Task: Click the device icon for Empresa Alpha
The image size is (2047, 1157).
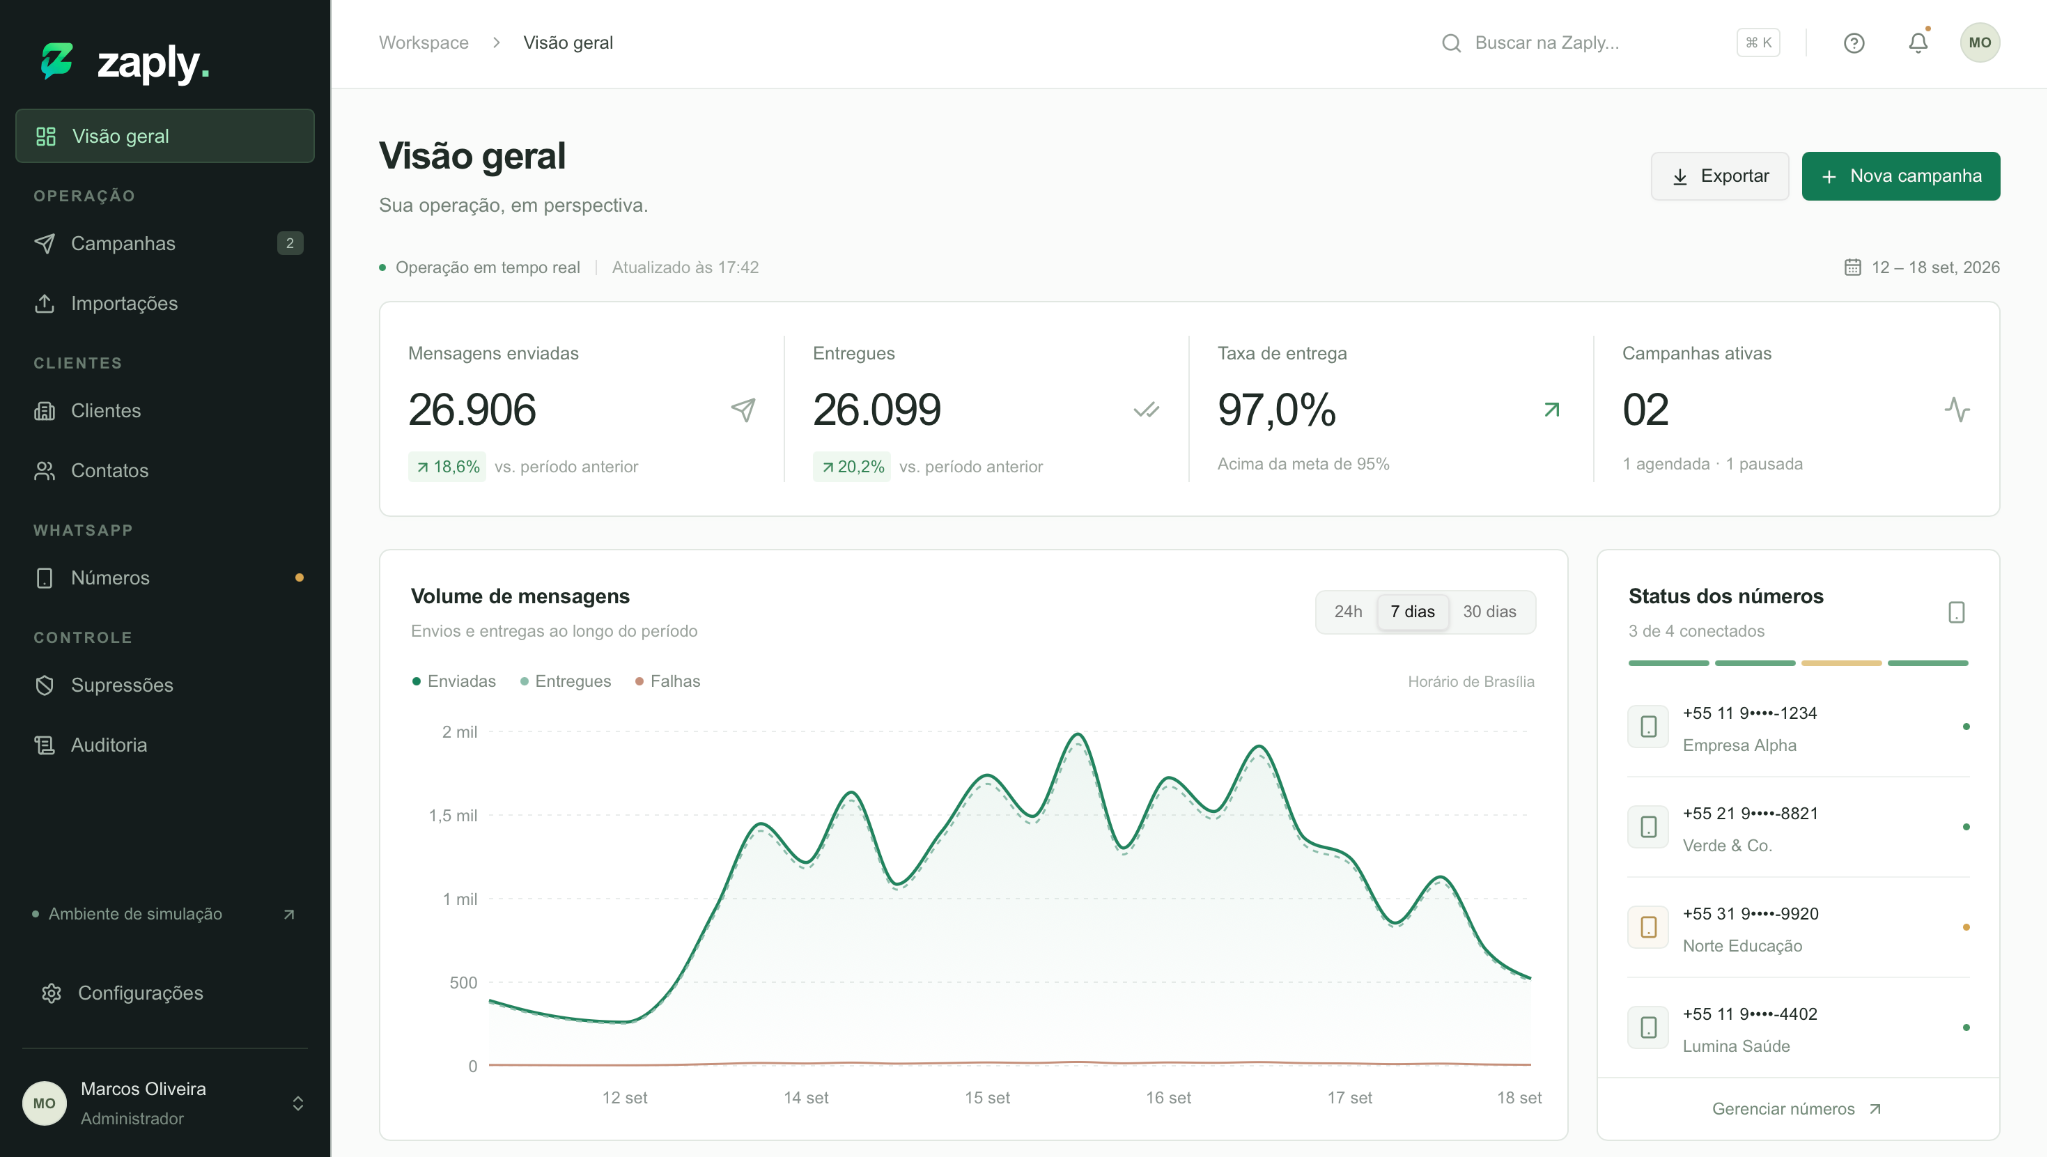Action: pyautogui.click(x=1648, y=727)
